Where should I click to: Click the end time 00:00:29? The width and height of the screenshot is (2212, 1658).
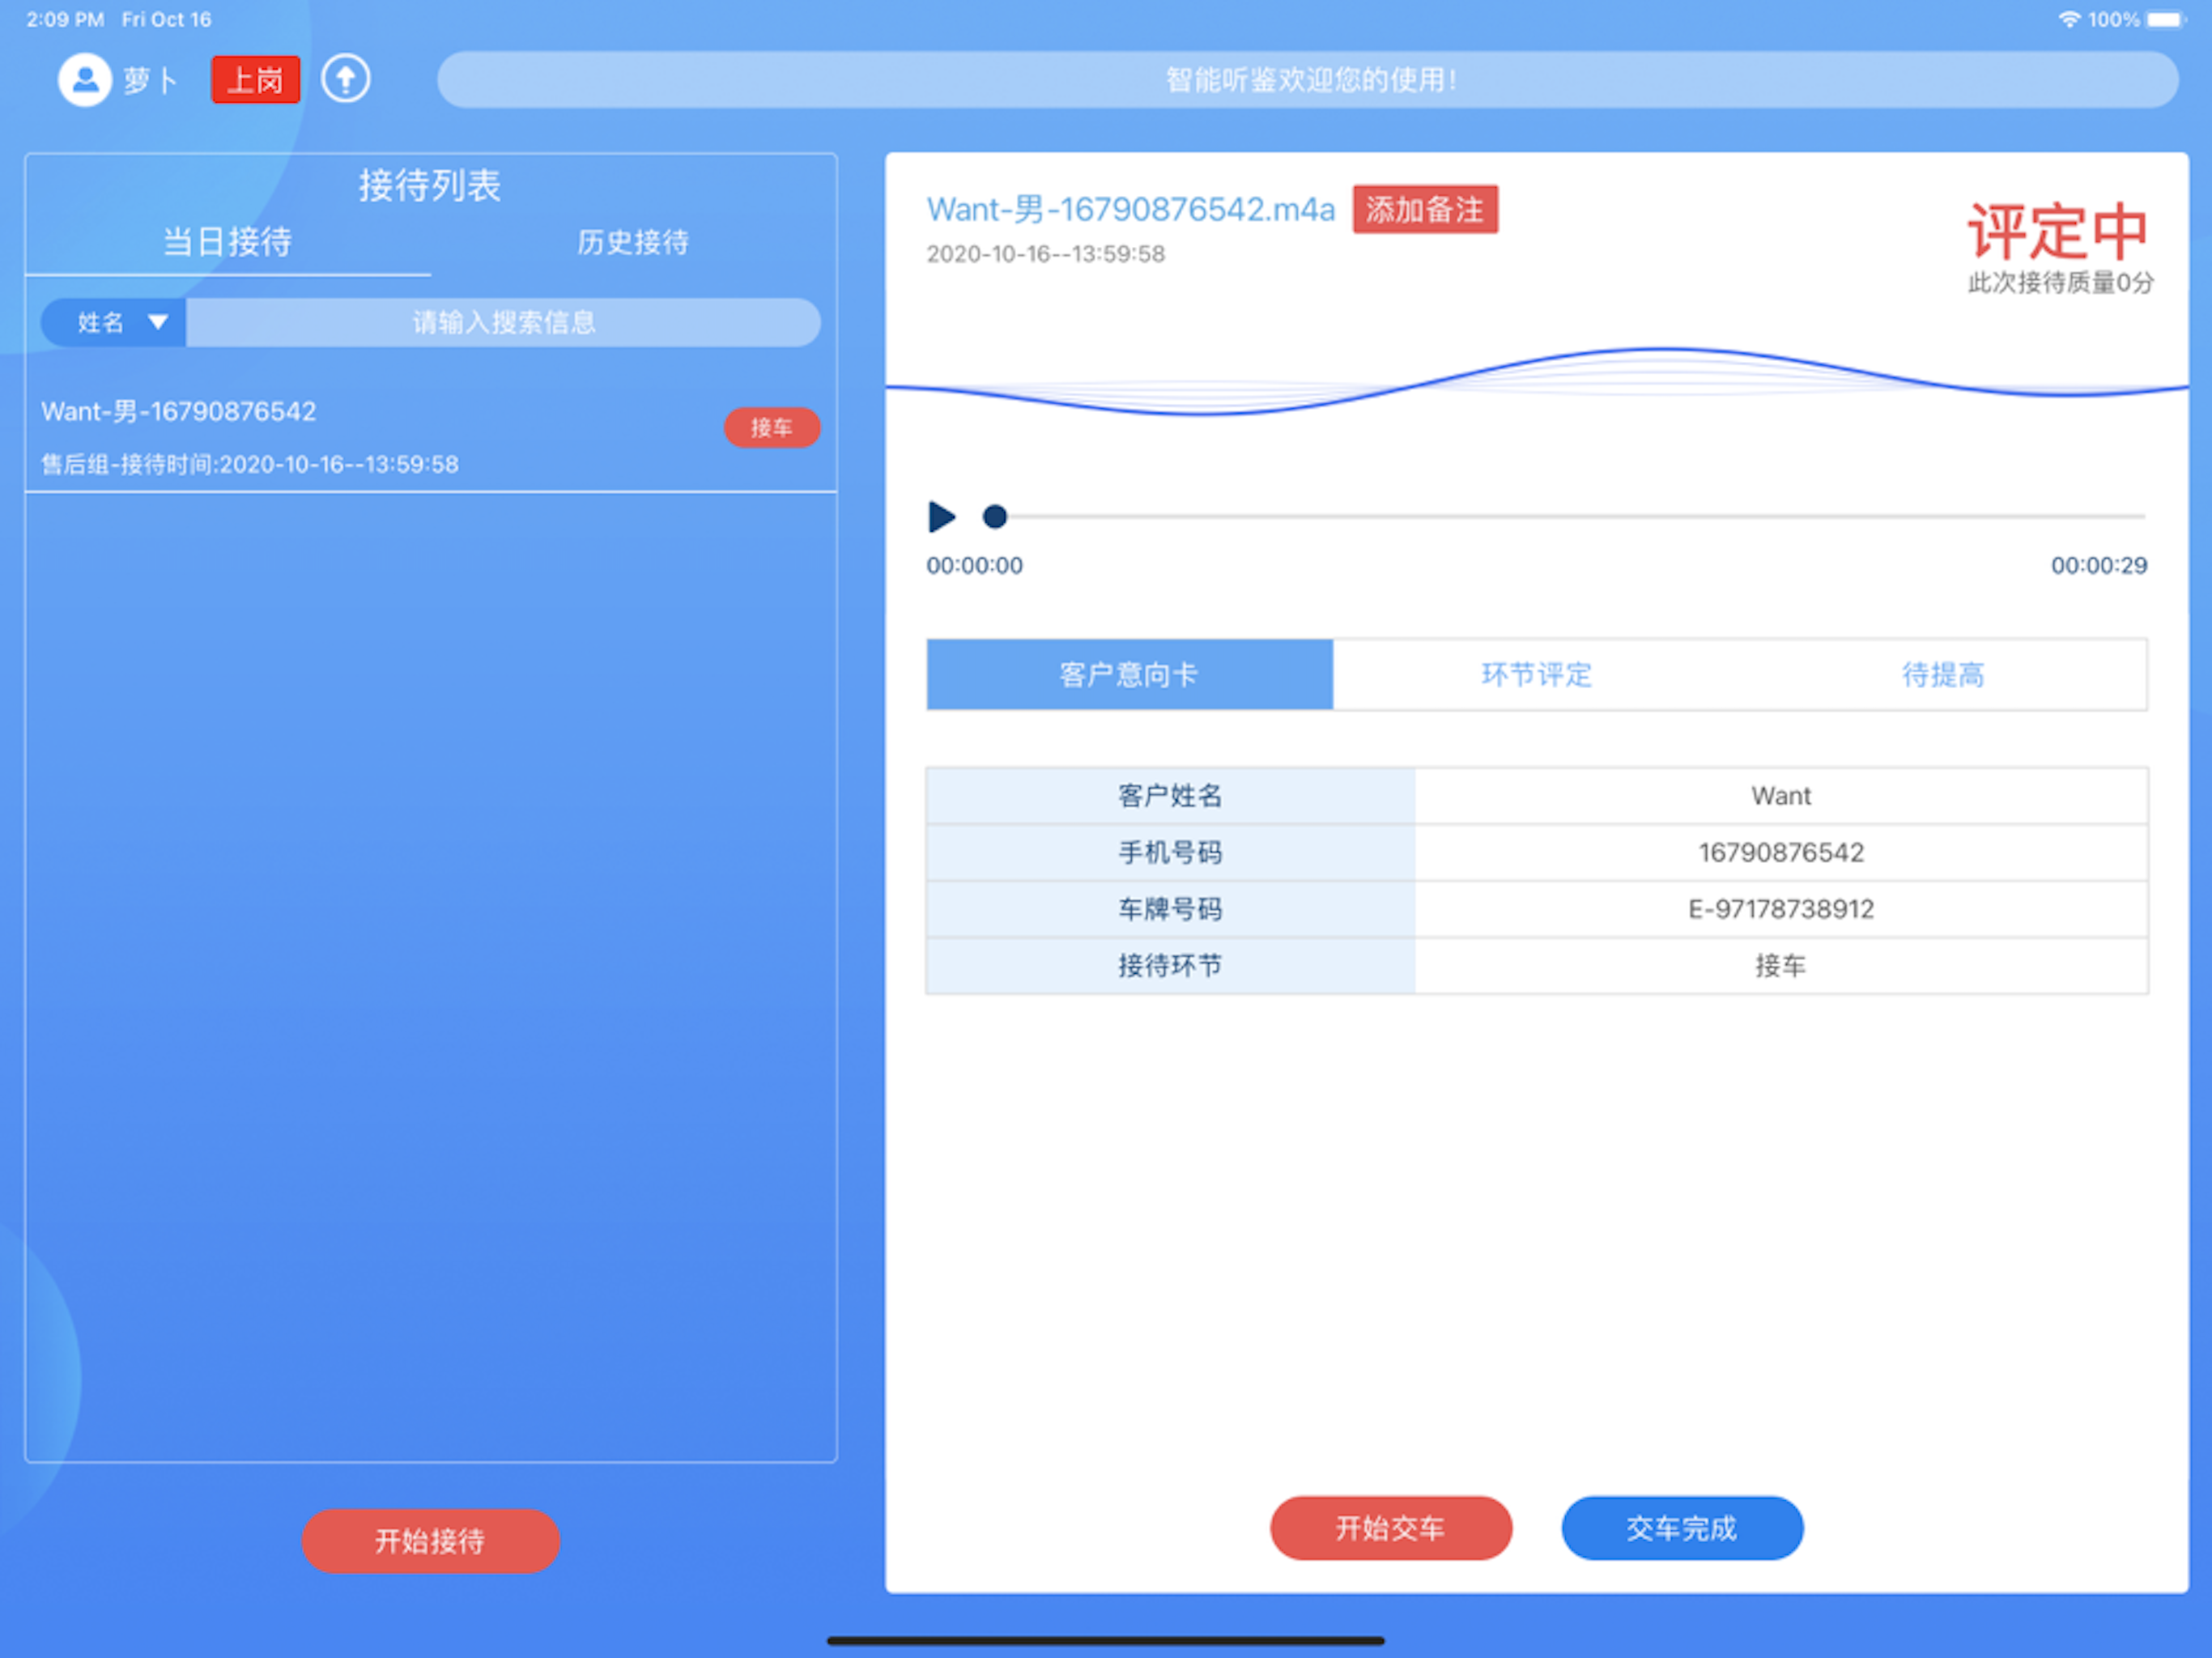[x=2099, y=566]
